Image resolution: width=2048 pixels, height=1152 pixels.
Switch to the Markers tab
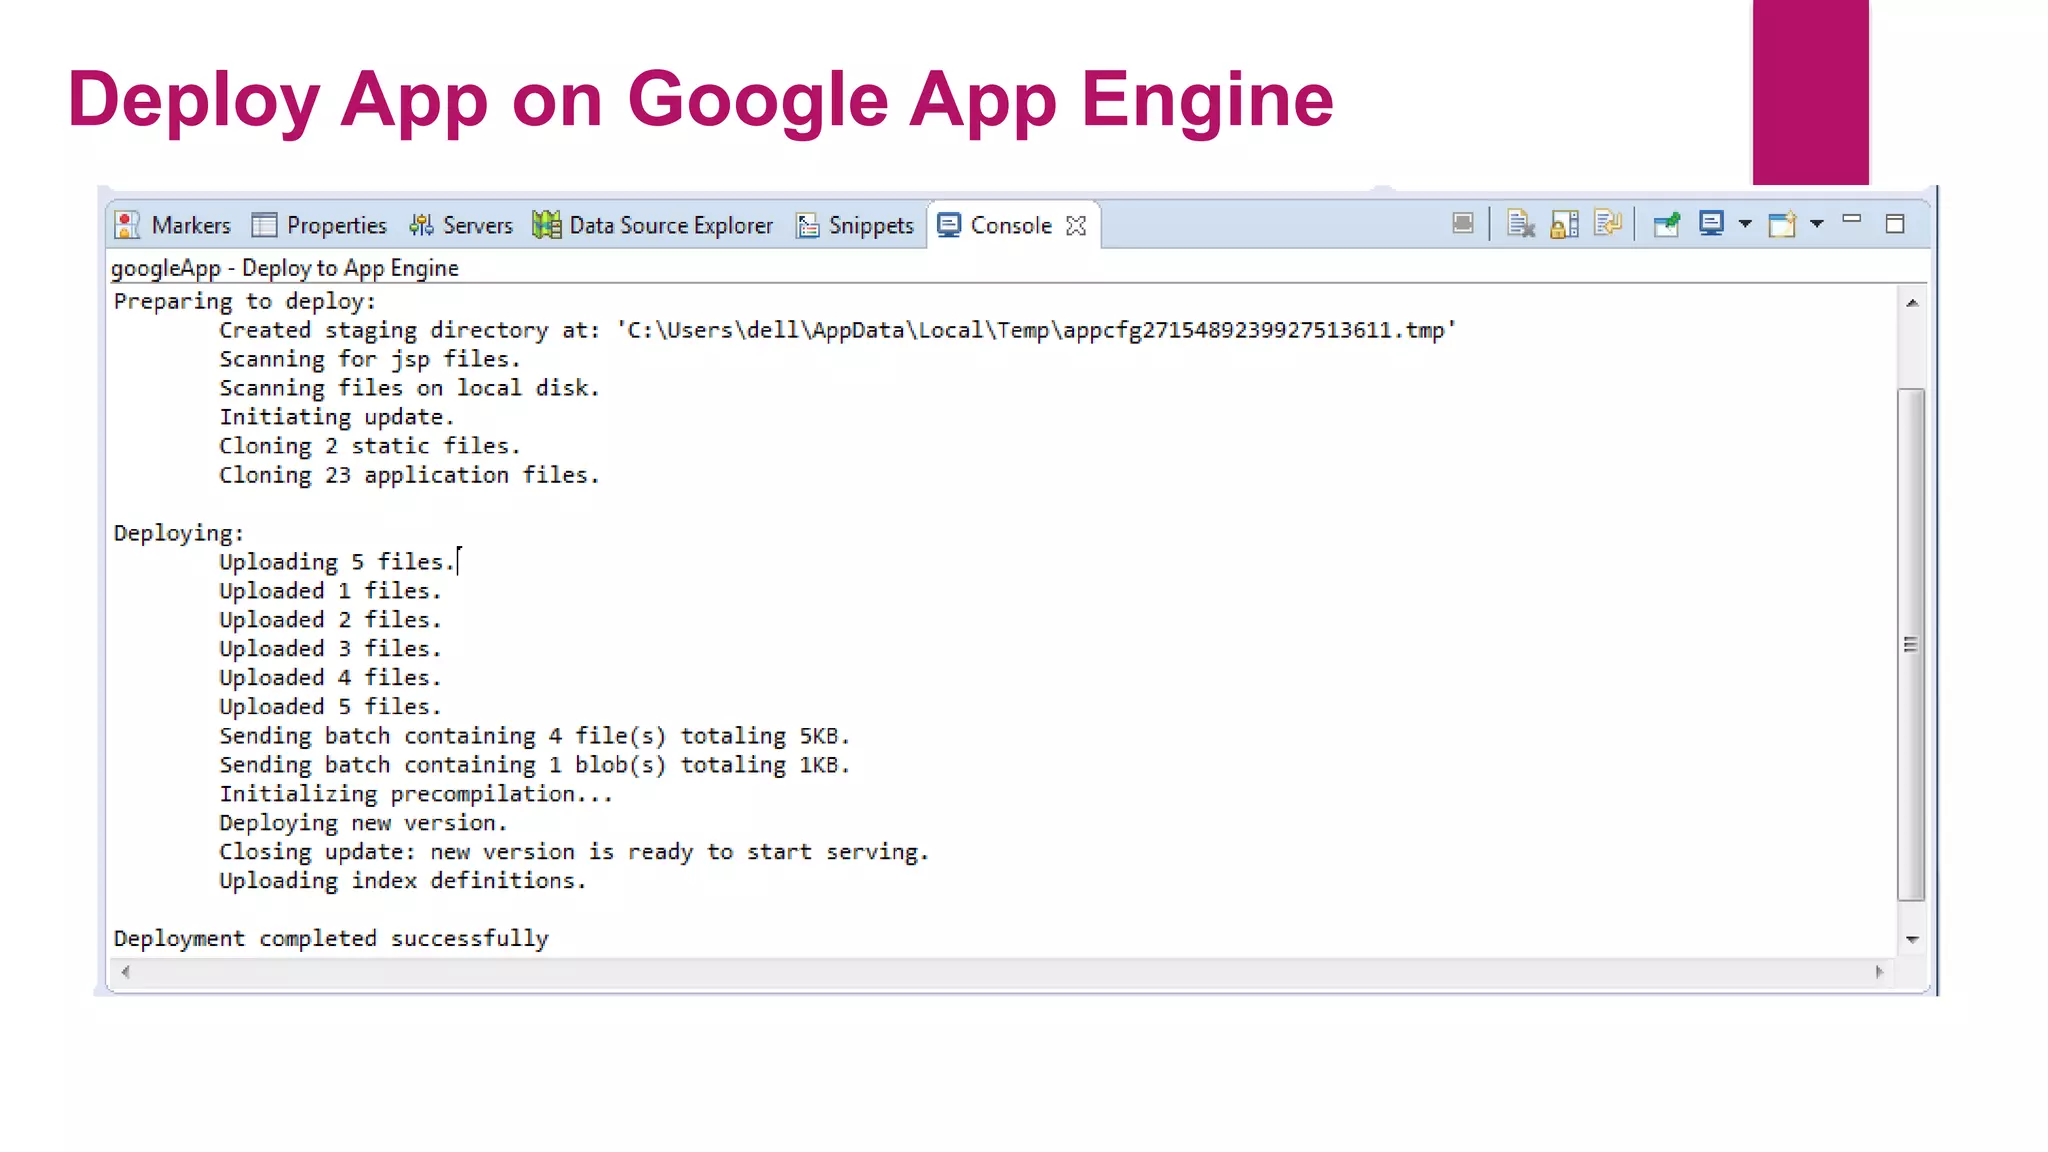point(173,225)
